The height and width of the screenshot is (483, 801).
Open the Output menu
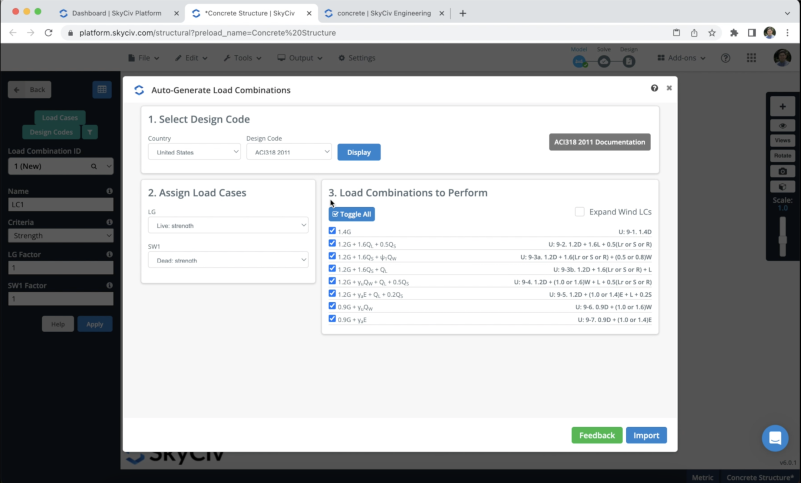pyautogui.click(x=300, y=58)
